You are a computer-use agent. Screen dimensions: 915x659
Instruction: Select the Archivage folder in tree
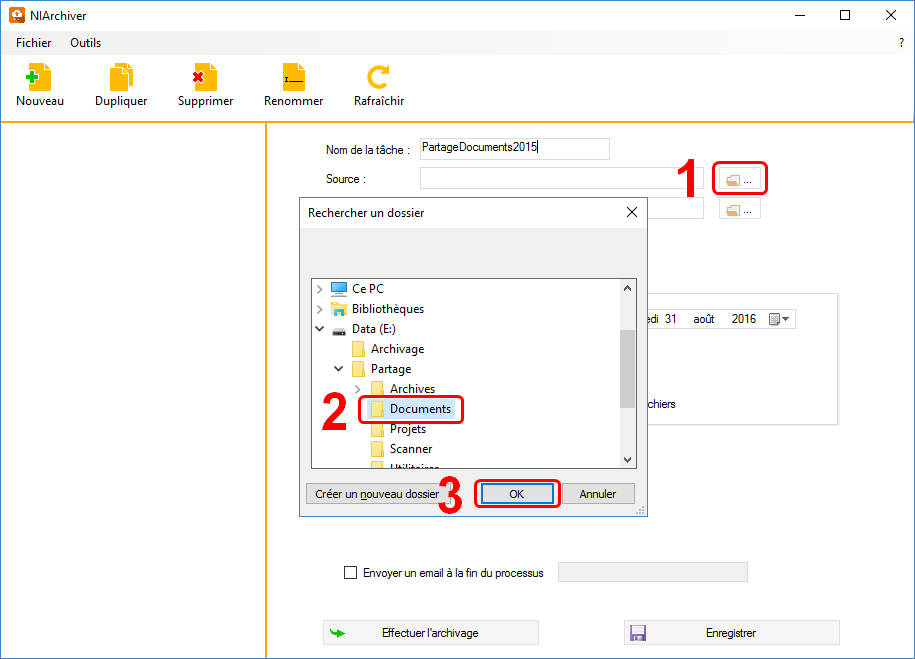(397, 349)
